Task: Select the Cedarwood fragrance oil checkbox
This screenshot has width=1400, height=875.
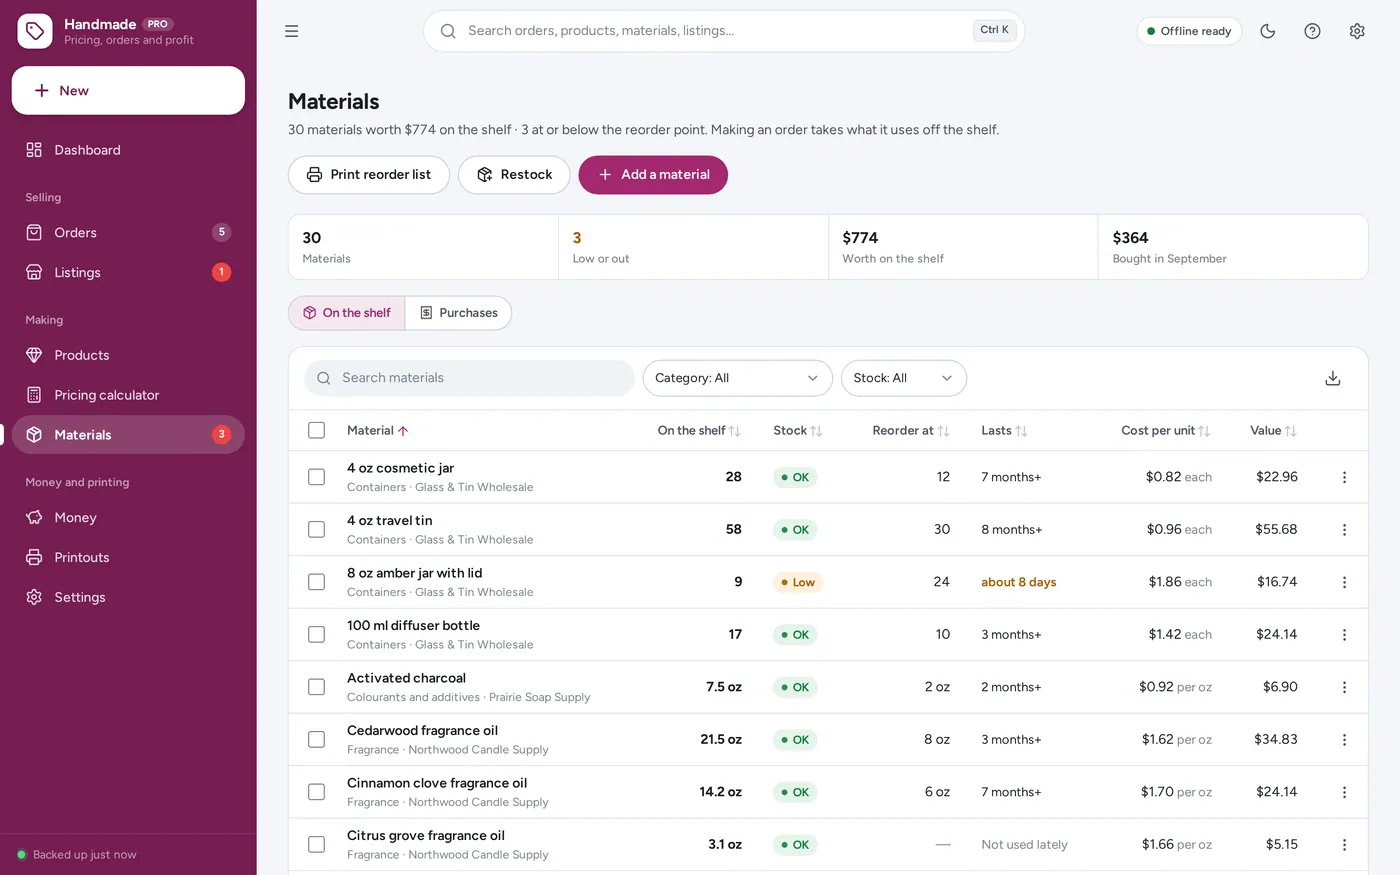Action: (317, 739)
